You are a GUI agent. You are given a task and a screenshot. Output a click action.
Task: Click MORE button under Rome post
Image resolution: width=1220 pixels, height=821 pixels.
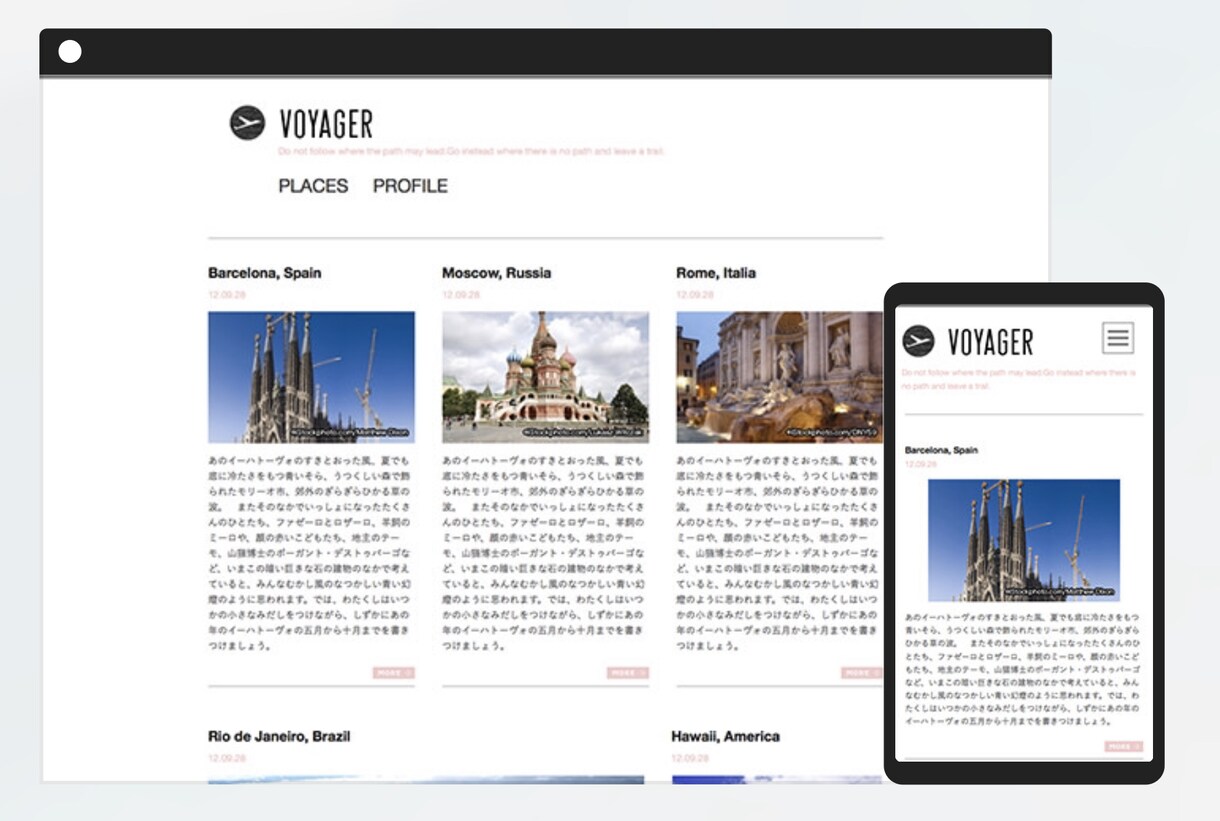(x=861, y=673)
